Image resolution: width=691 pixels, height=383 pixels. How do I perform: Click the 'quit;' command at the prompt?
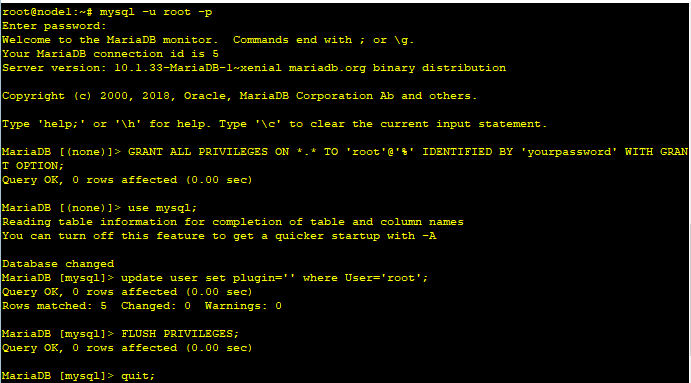tap(138, 376)
